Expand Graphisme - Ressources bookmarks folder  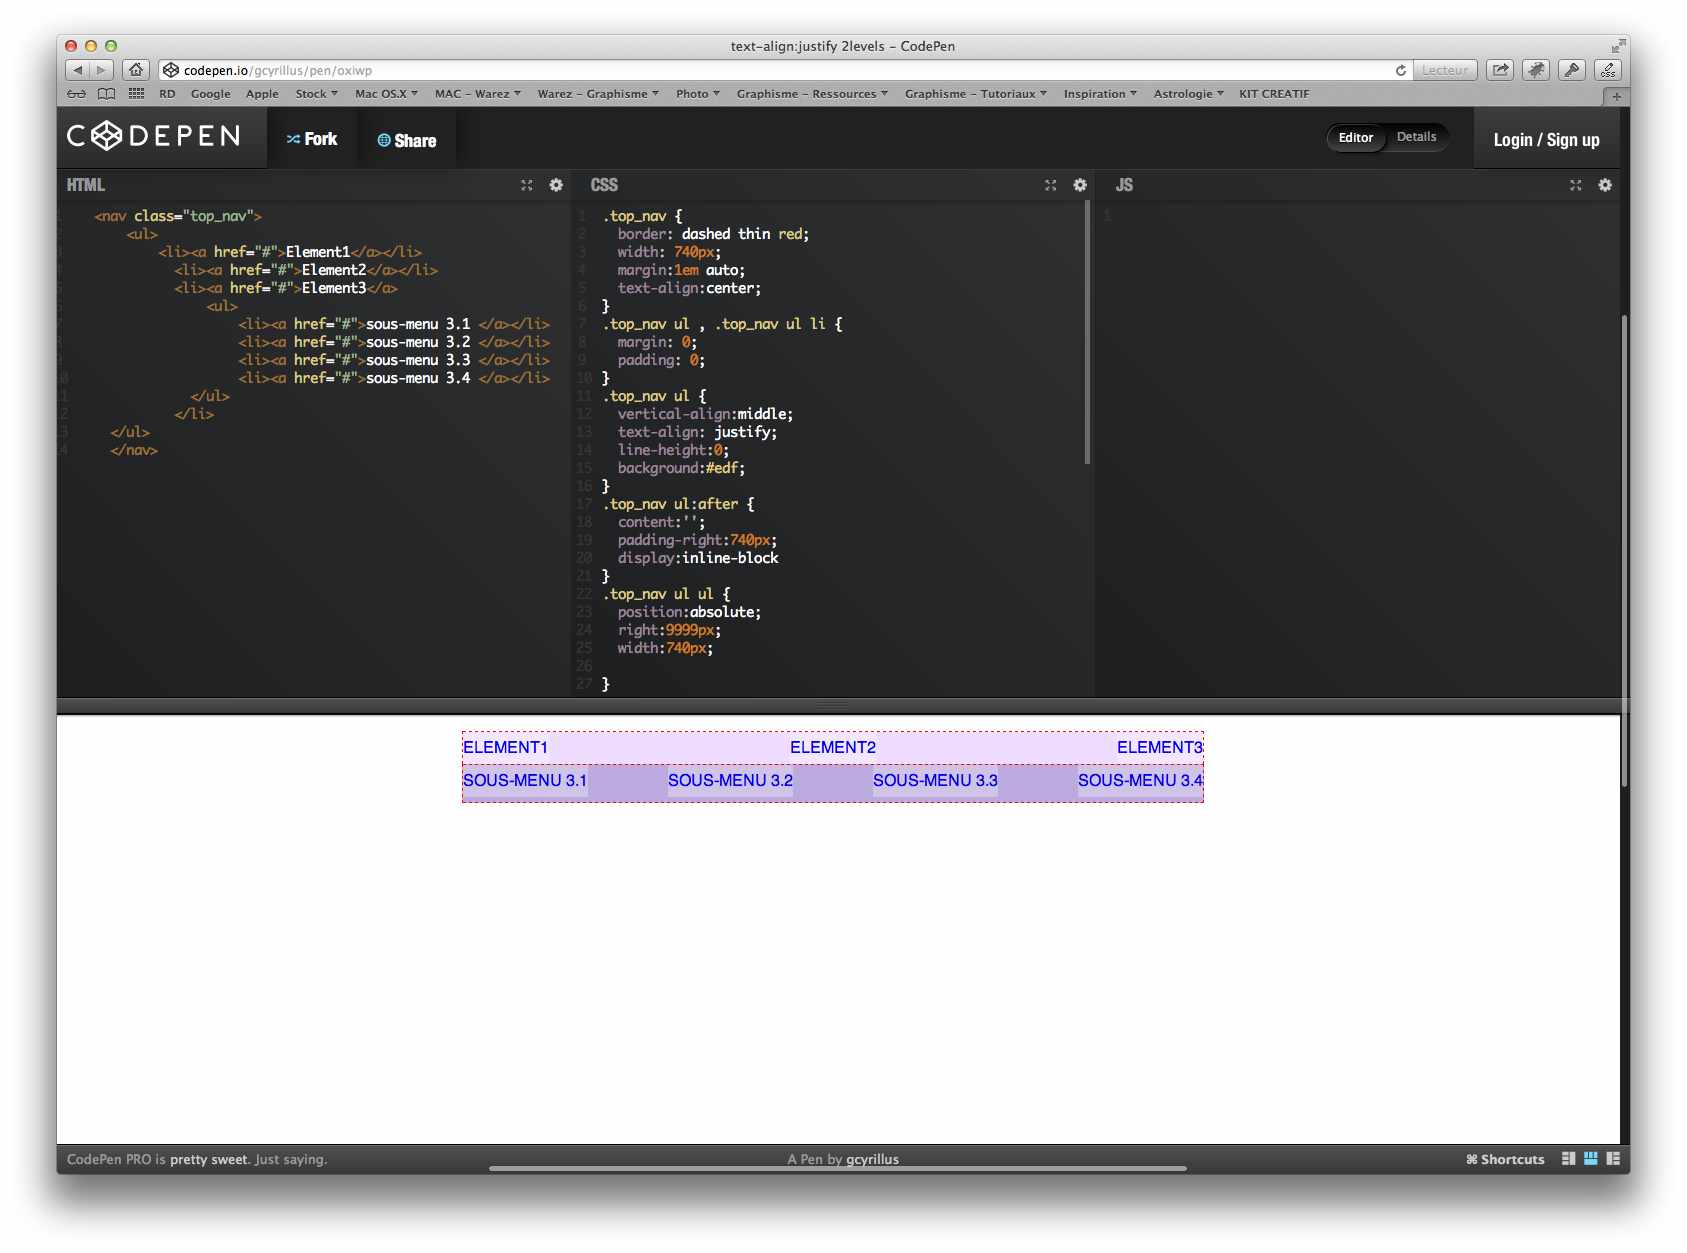point(812,94)
